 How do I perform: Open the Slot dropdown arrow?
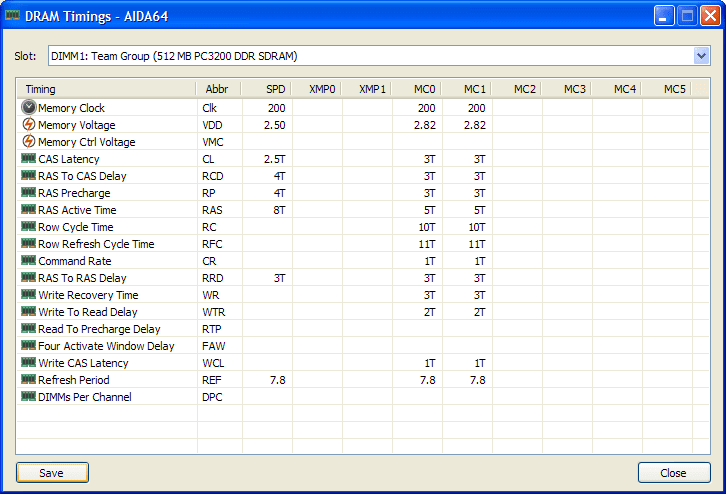pos(701,56)
